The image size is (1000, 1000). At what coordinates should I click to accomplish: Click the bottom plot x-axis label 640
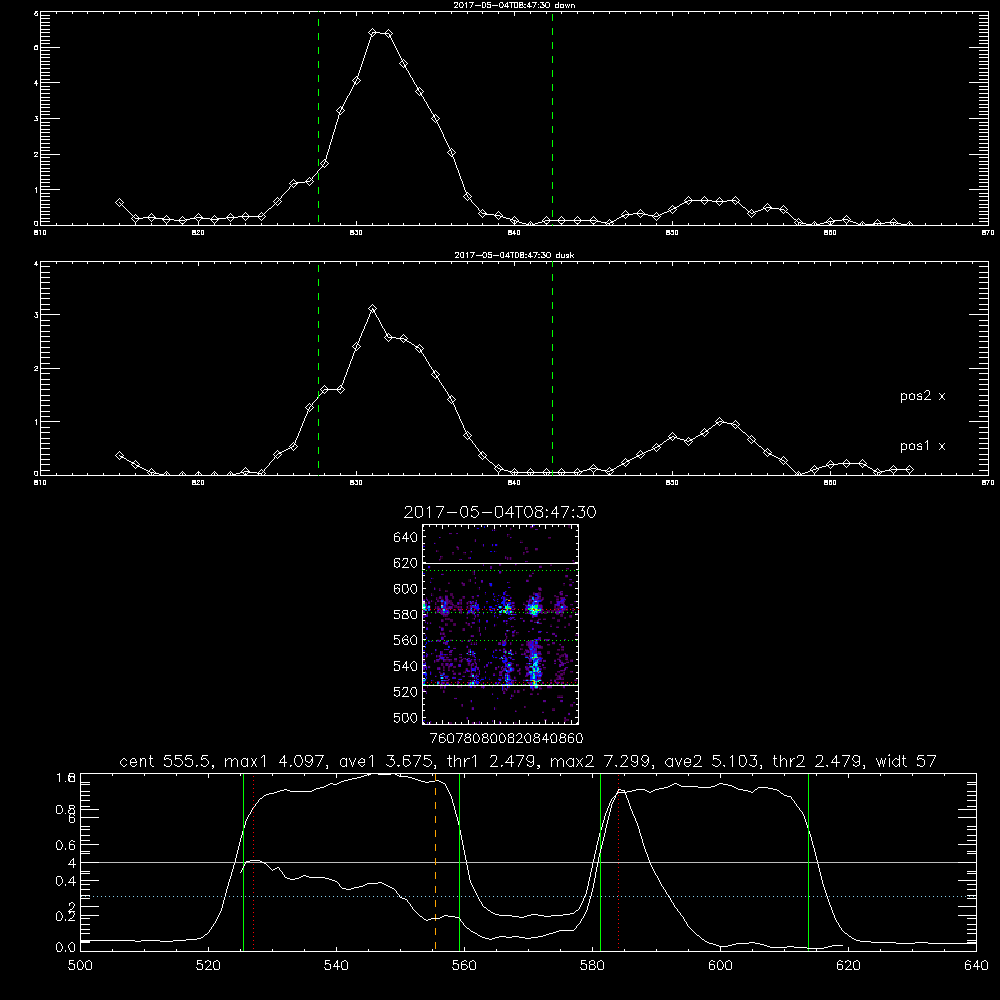click(x=976, y=966)
